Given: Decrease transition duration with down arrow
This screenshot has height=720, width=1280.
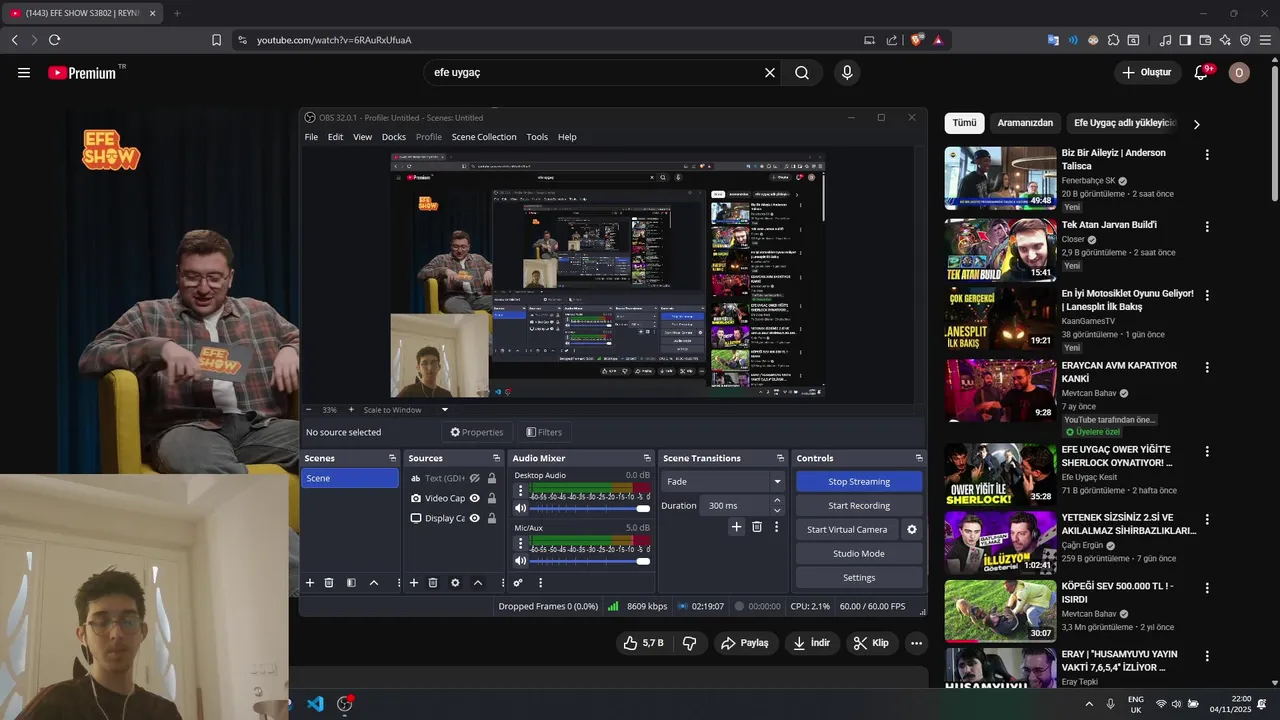Looking at the screenshot, I should [777, 510].
